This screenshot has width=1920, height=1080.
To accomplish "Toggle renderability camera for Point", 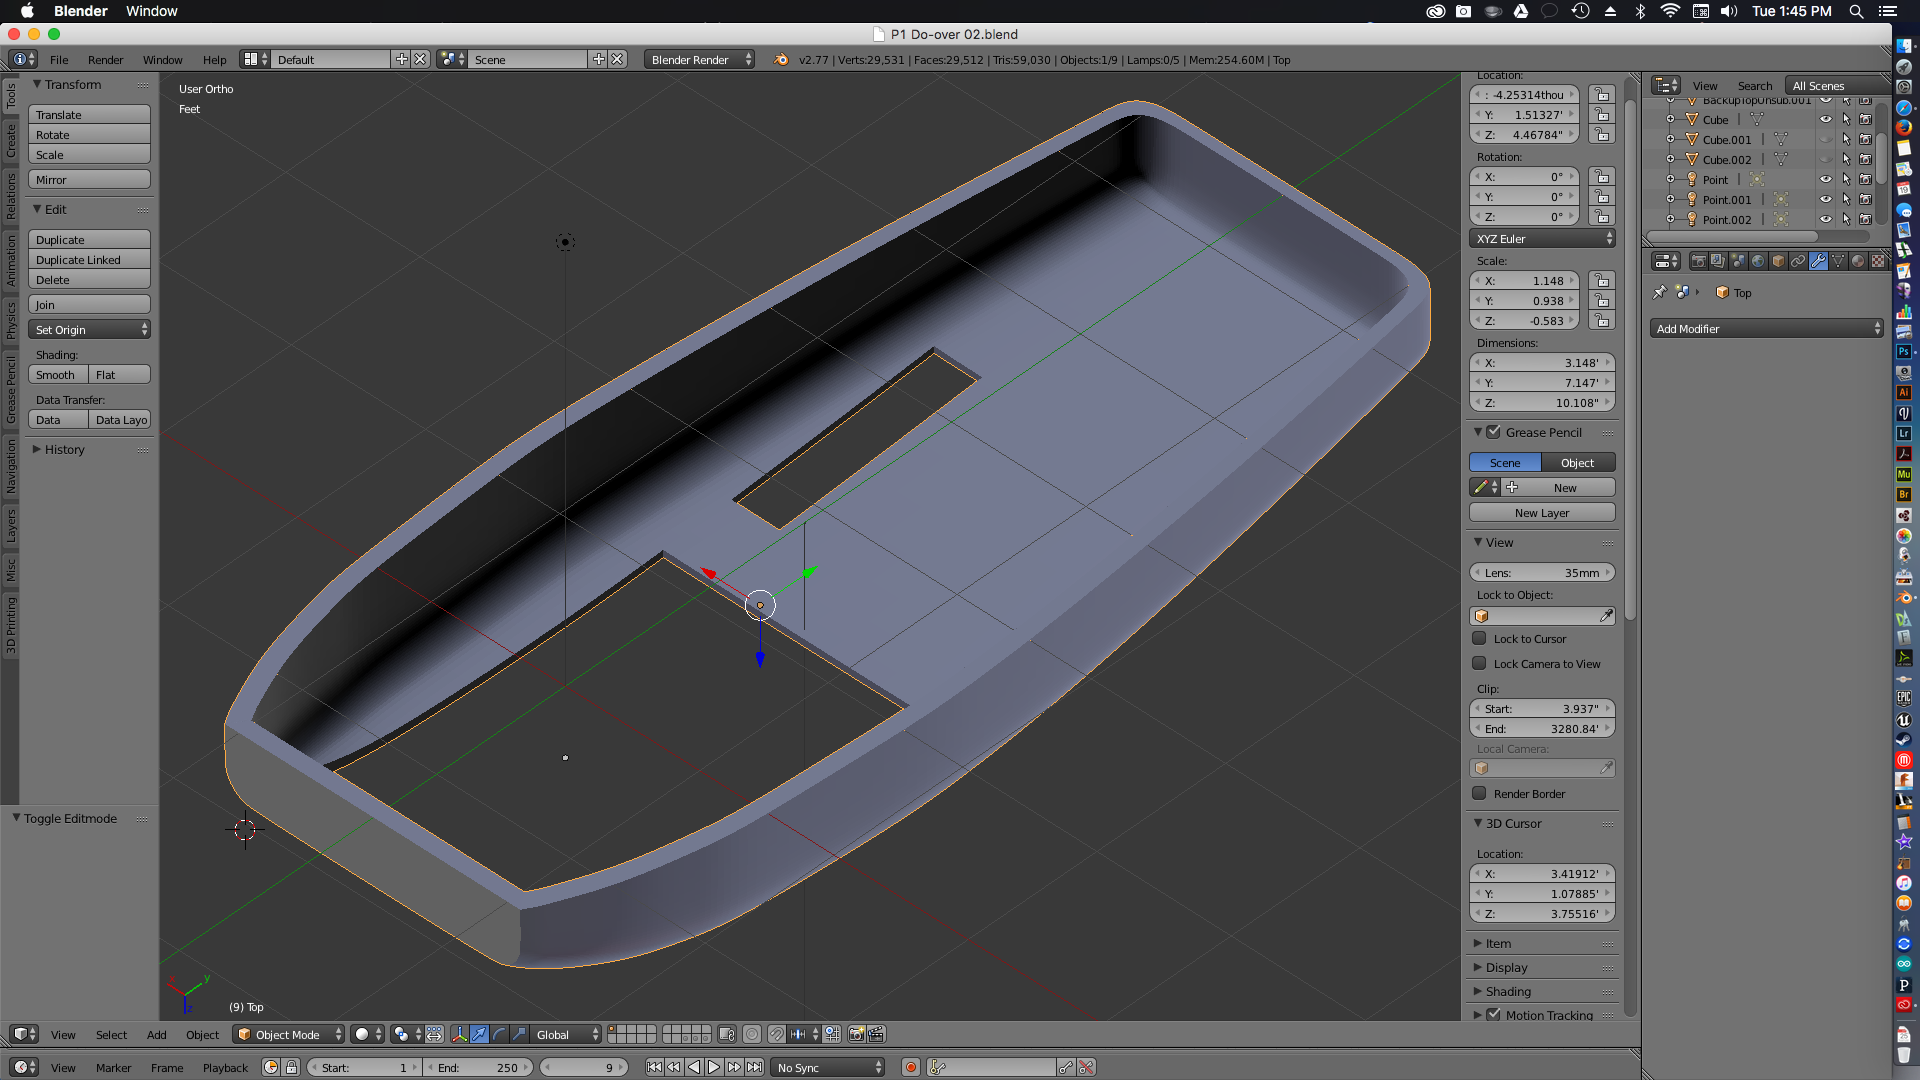I will tap(1866, 179).
